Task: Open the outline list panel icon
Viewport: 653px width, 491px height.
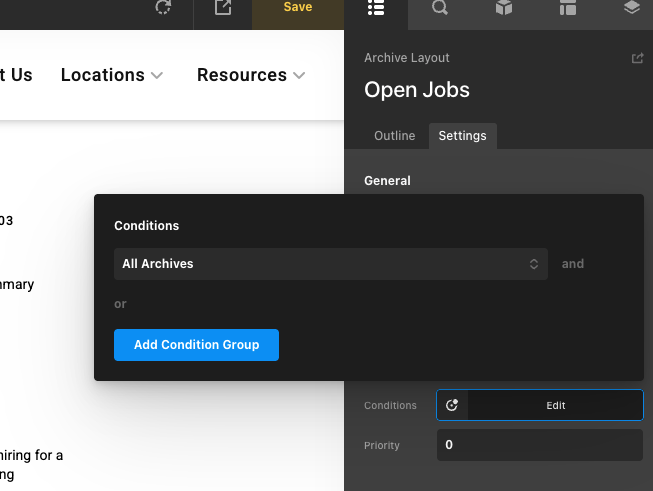Action: tap(376, 9)
